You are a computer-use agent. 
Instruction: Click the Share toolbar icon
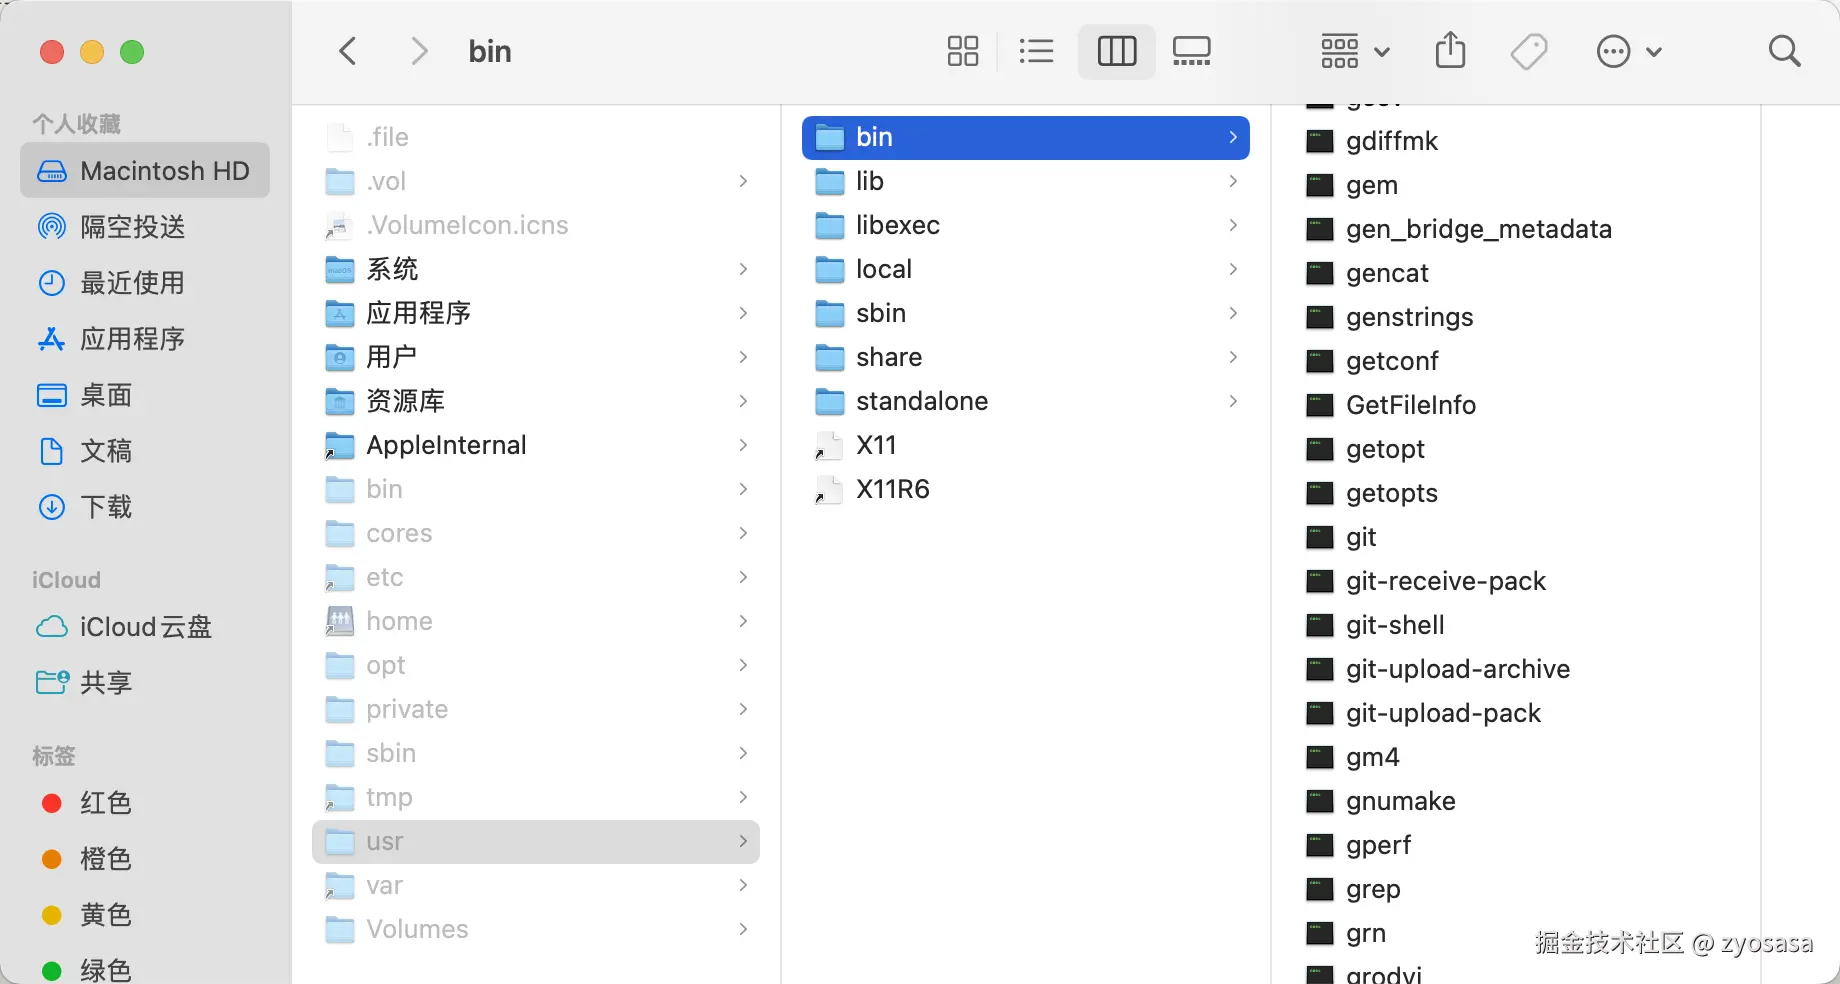coord(1450,50)
